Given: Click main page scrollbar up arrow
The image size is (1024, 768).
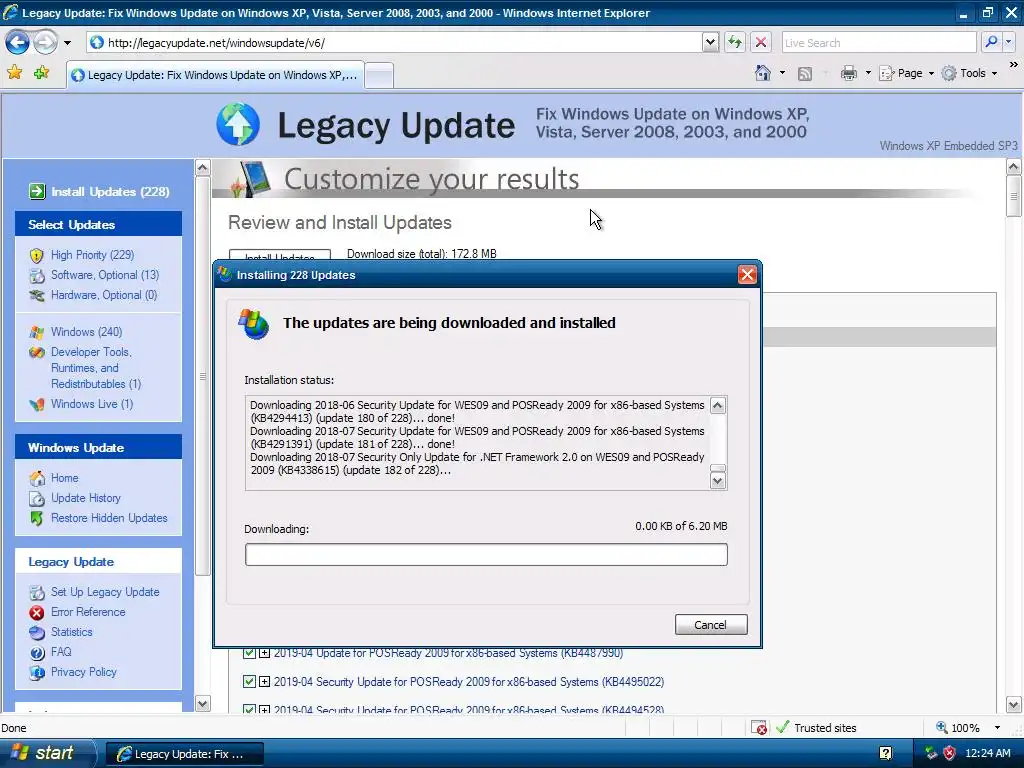Looking at the screenshot, I should (x=1014, y=167).
